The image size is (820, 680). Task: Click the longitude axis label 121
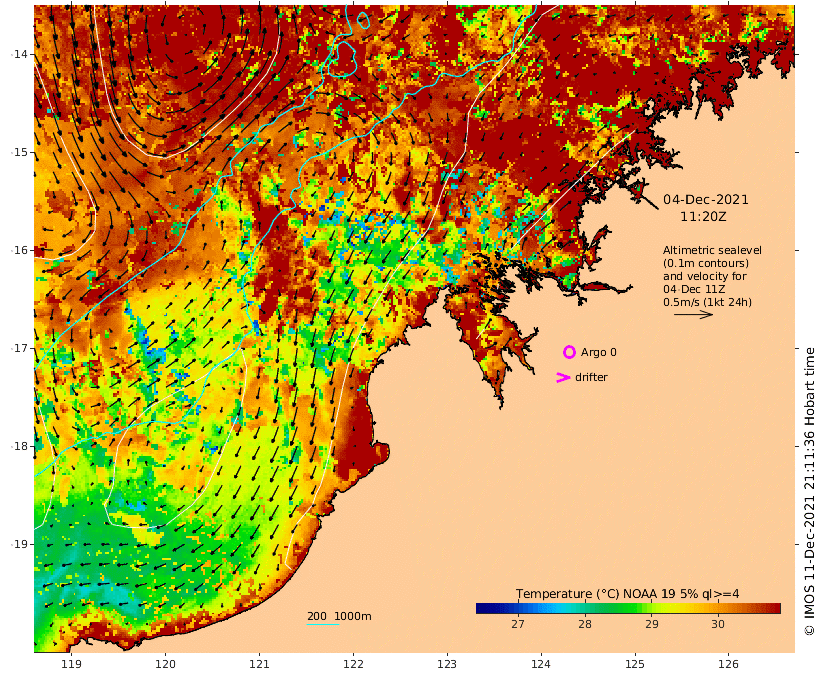259,664
